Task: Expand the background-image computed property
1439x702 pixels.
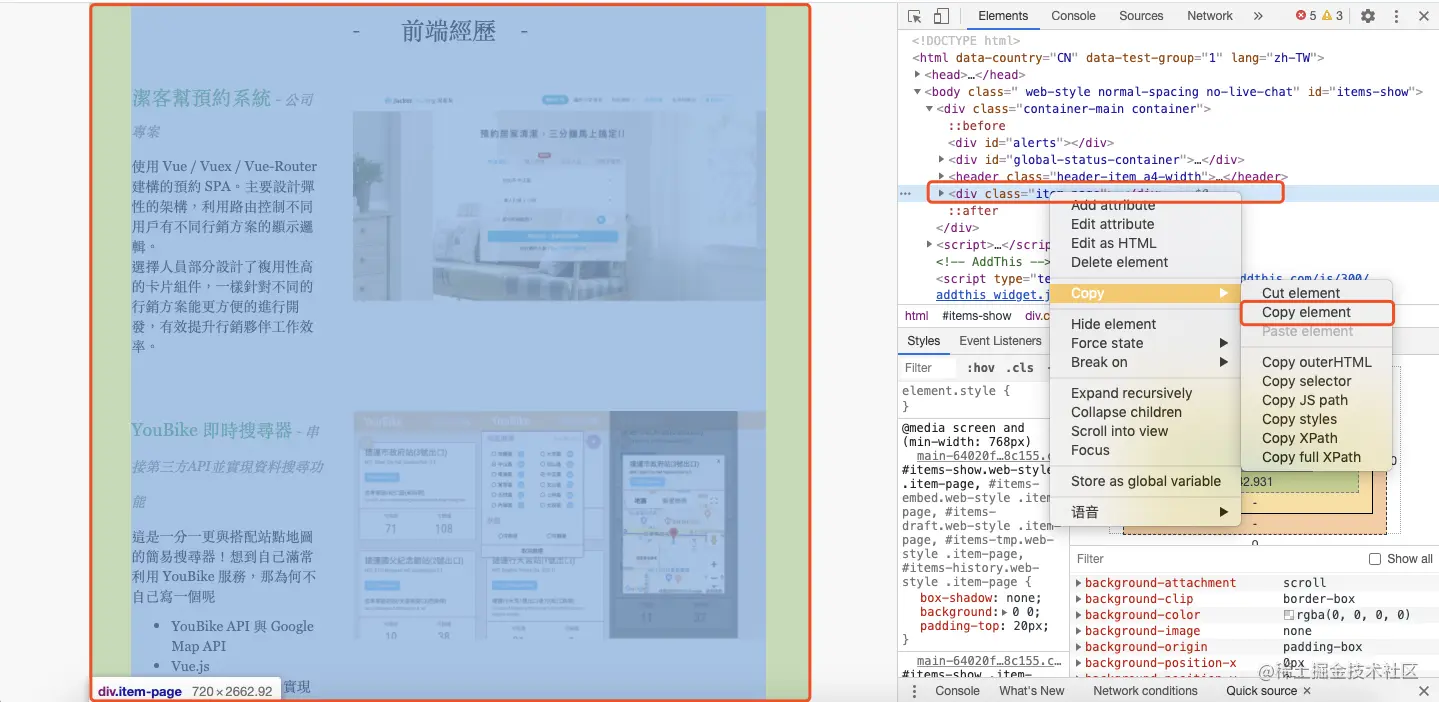Action: click(1078, 631)
